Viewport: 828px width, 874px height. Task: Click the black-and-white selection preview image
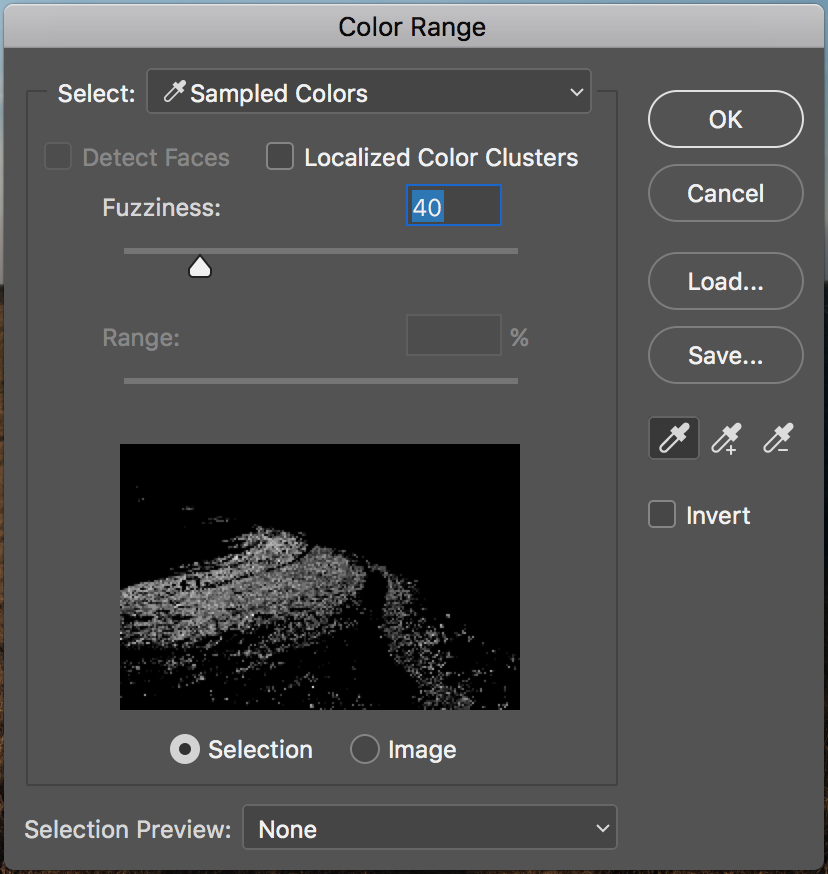(x=320, y=577)
